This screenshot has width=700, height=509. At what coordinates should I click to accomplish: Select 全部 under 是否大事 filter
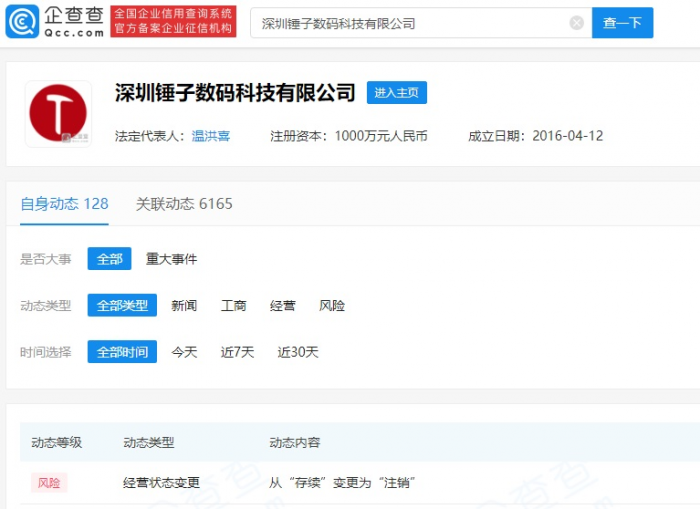[x=109, y=259]
